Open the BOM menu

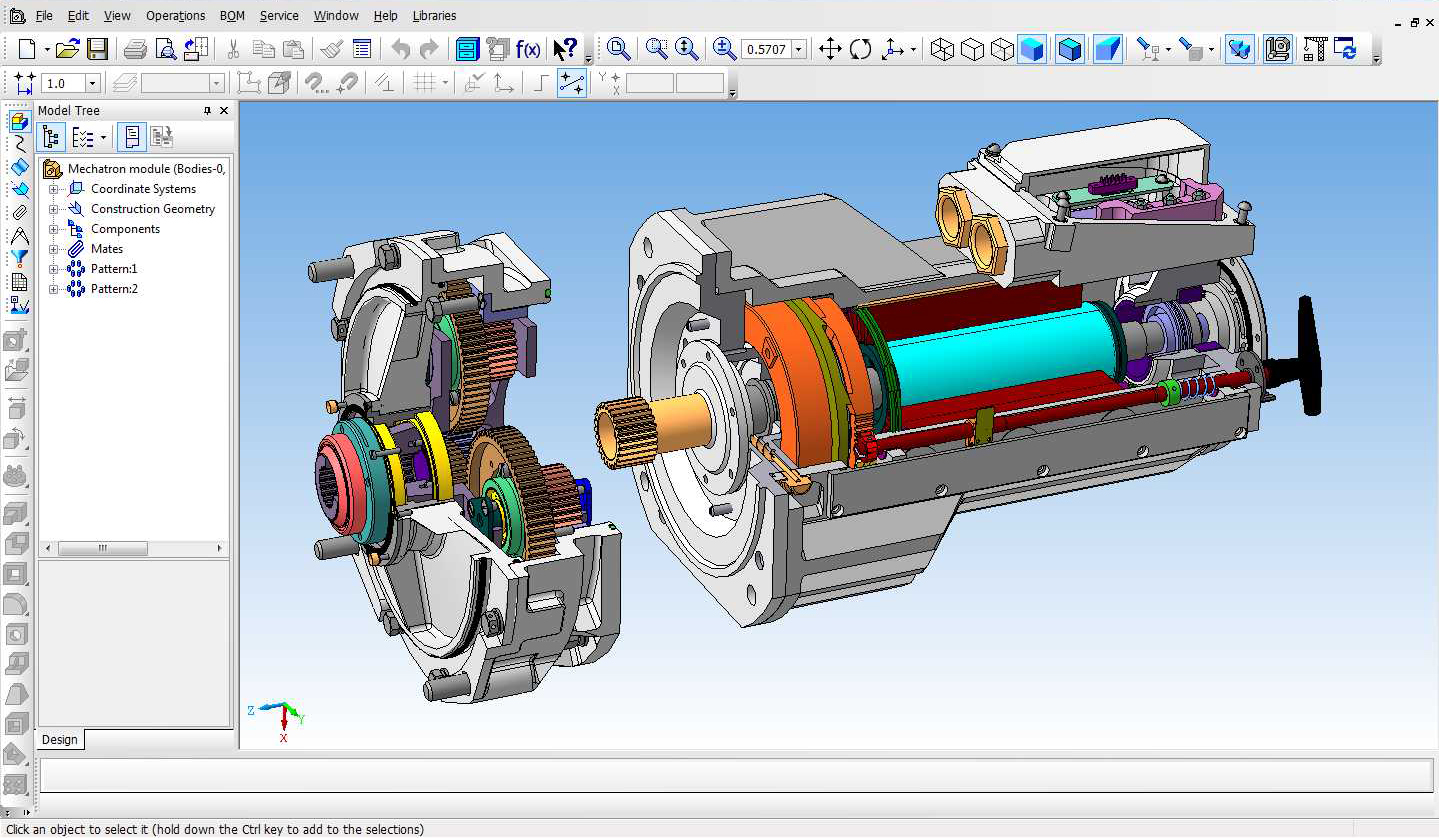click(x=232, y=15)
